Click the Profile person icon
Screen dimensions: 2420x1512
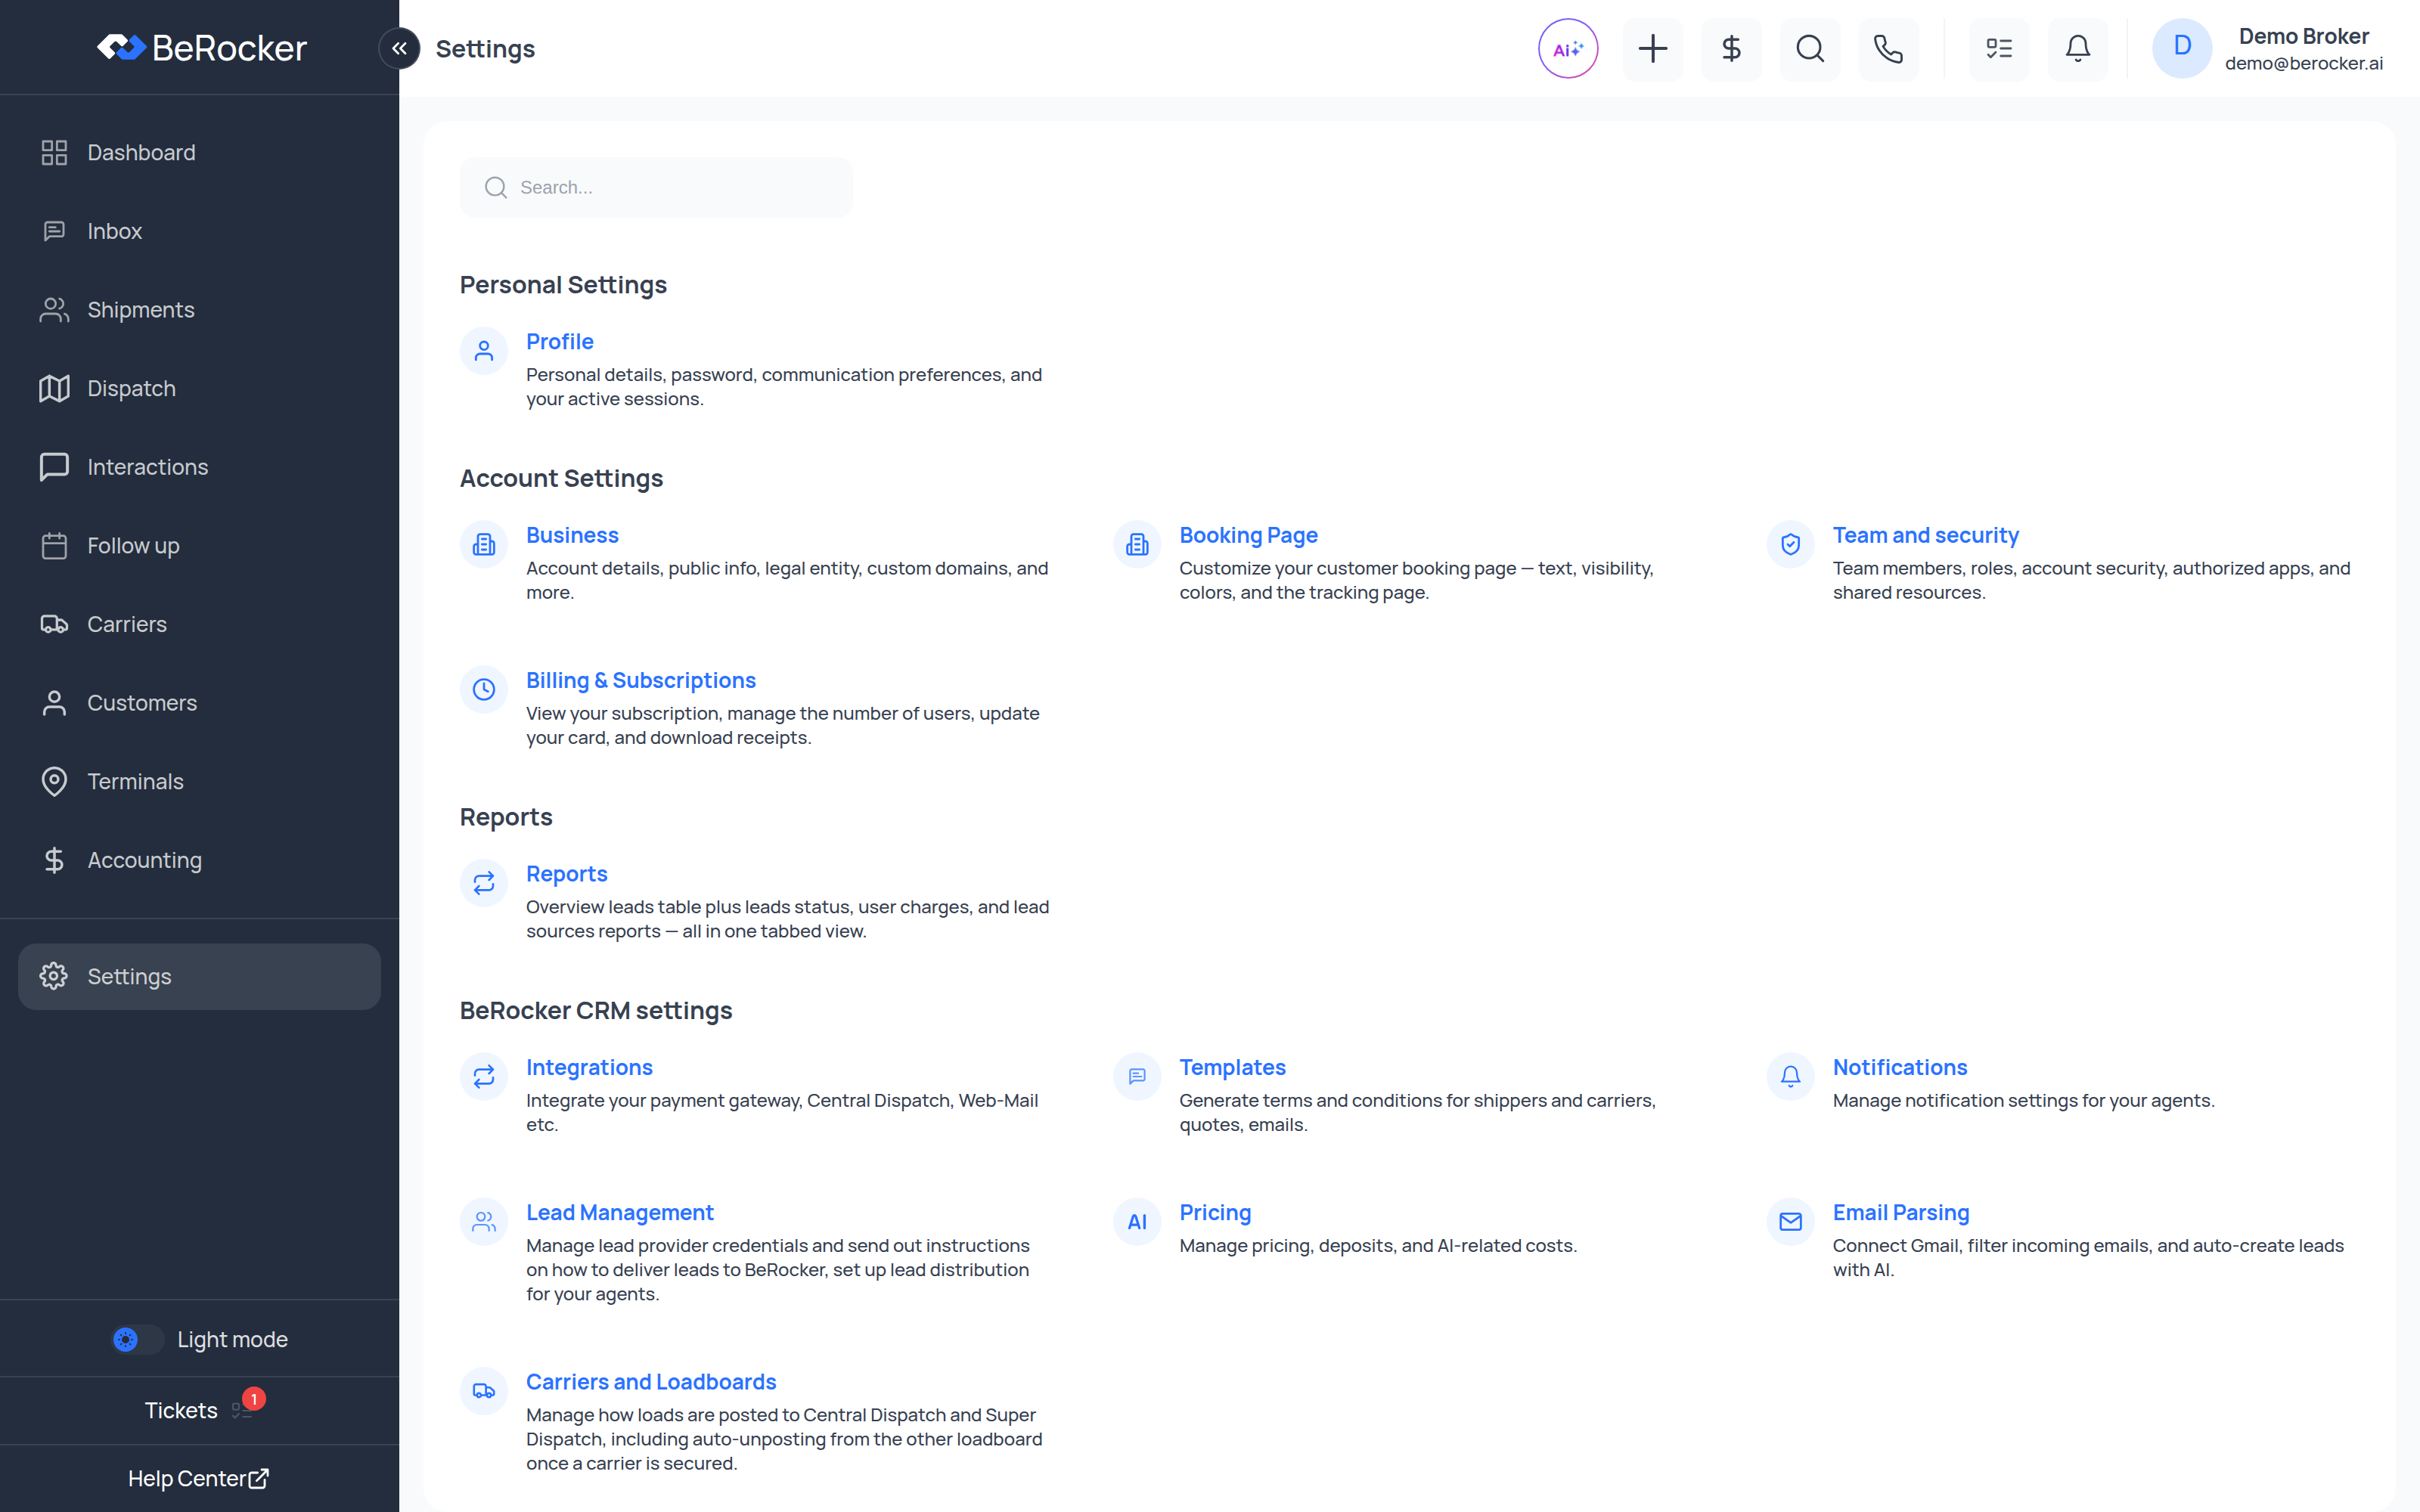484,351
